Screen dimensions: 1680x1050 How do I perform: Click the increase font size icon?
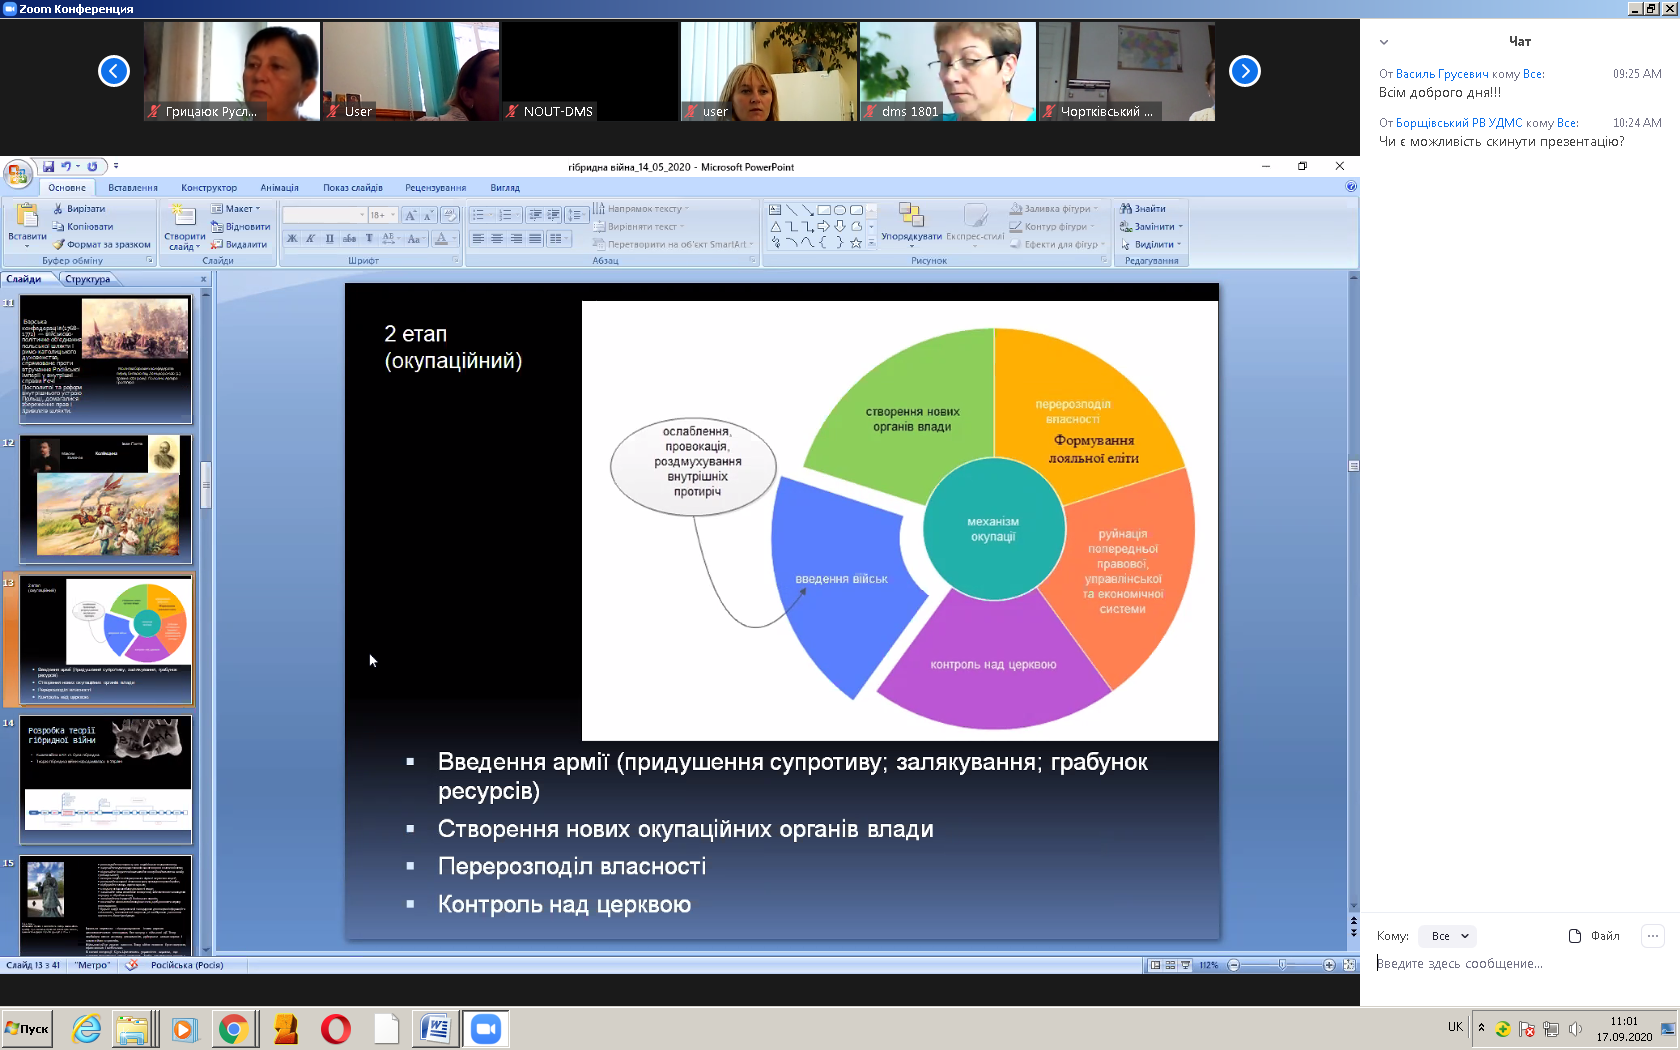click(x=410, y=215)
